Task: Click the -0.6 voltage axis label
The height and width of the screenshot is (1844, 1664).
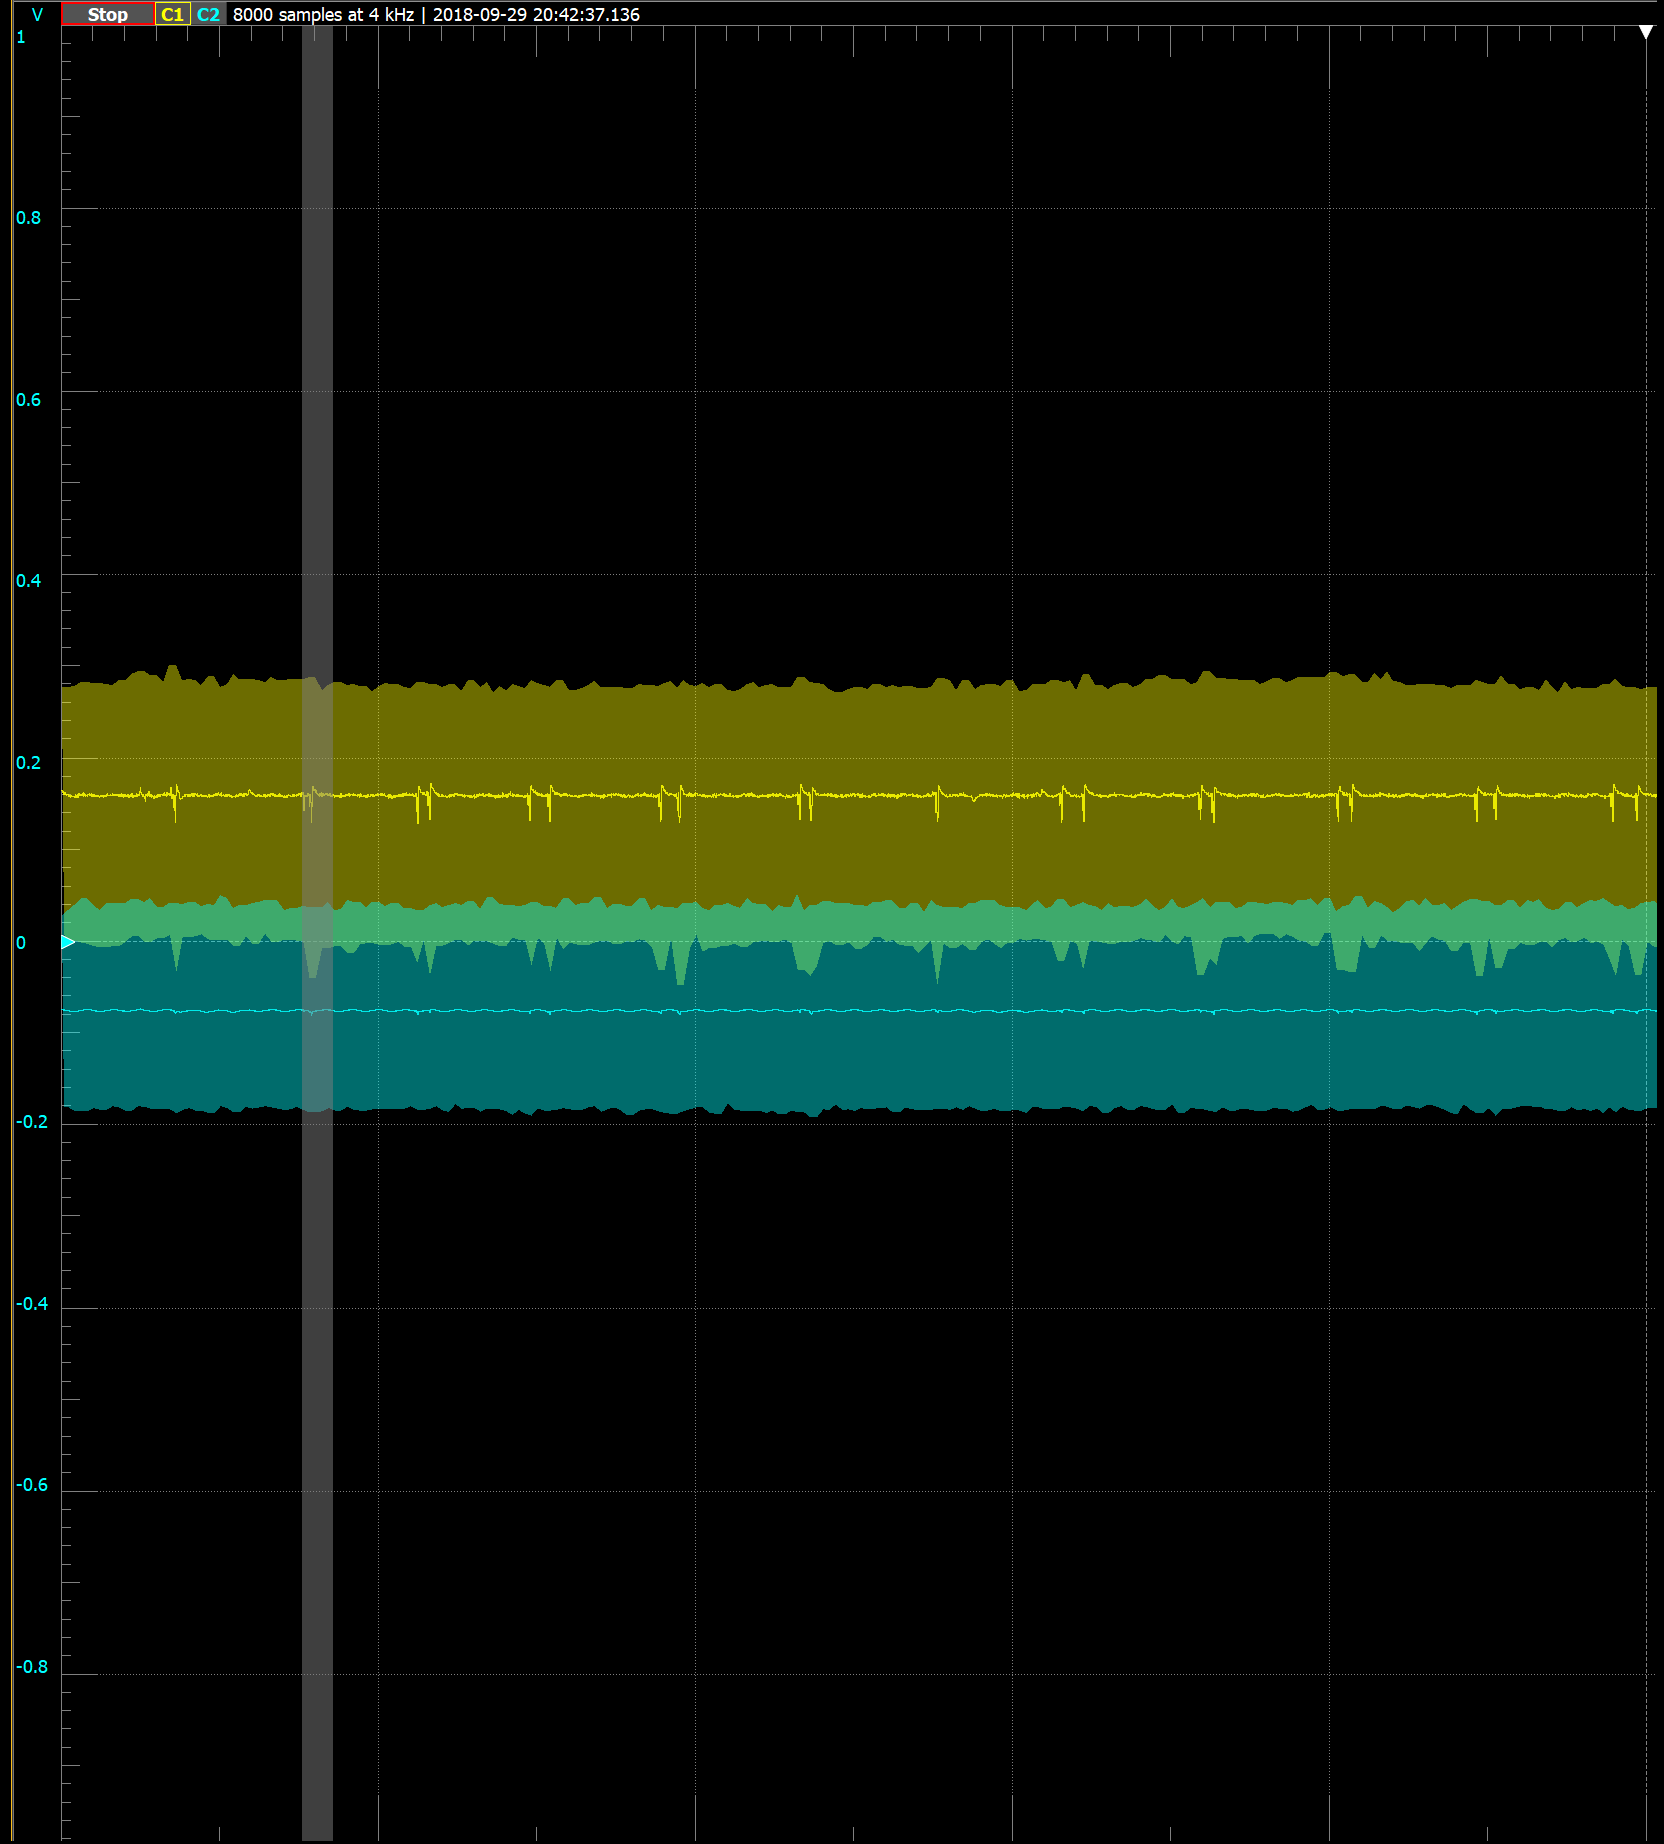Action: pyautogui.click(x=32, y=1485)
